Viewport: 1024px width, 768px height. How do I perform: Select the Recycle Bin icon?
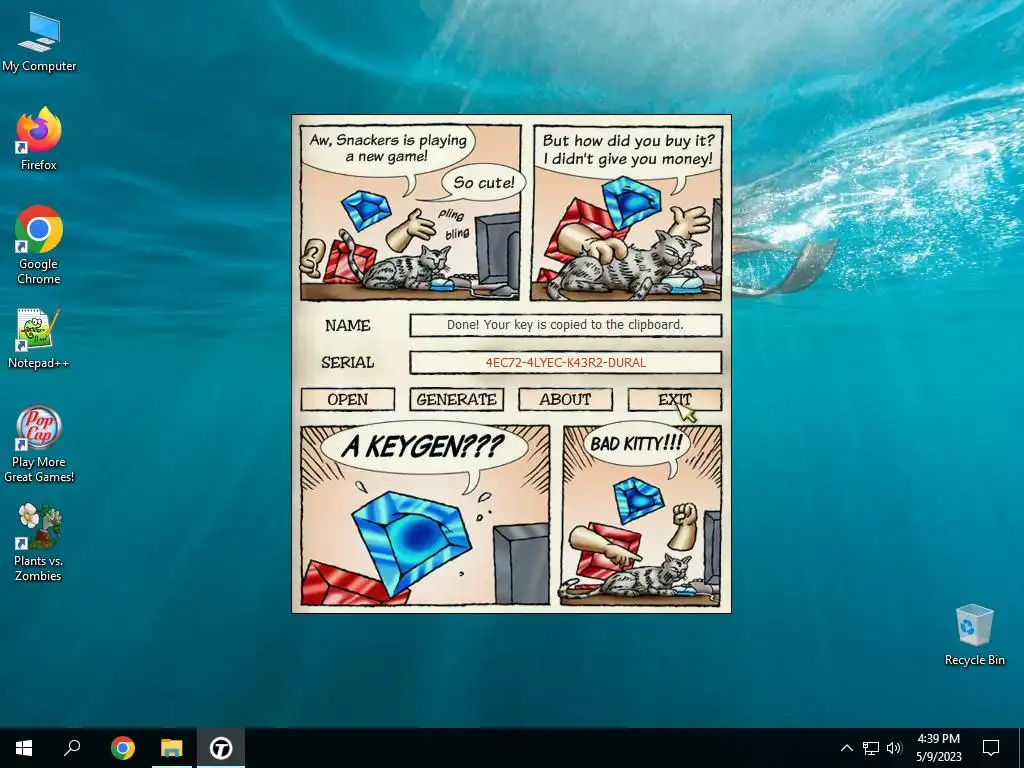(974, 635)
